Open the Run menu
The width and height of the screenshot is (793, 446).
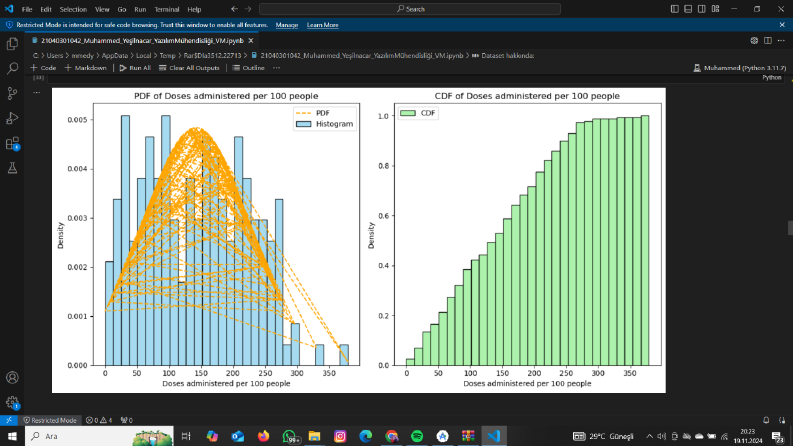click(140, 9)
